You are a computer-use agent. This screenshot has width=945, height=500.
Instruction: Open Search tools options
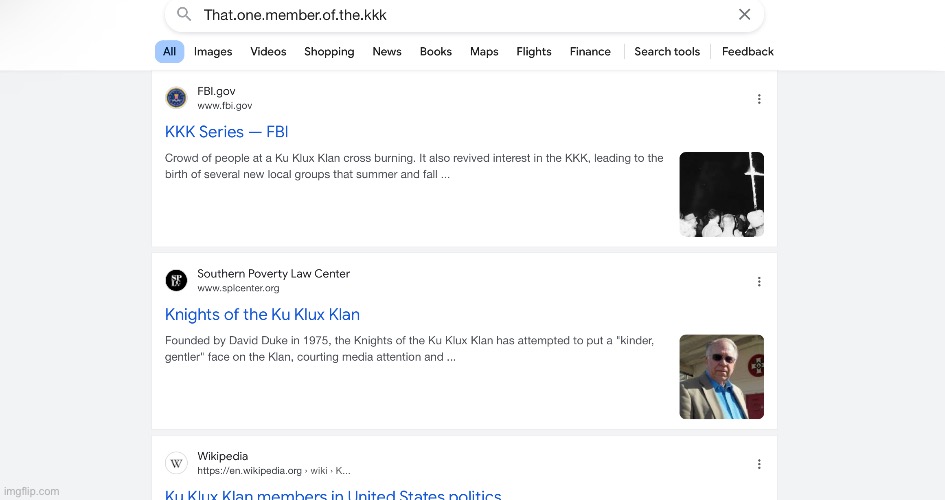667,52
